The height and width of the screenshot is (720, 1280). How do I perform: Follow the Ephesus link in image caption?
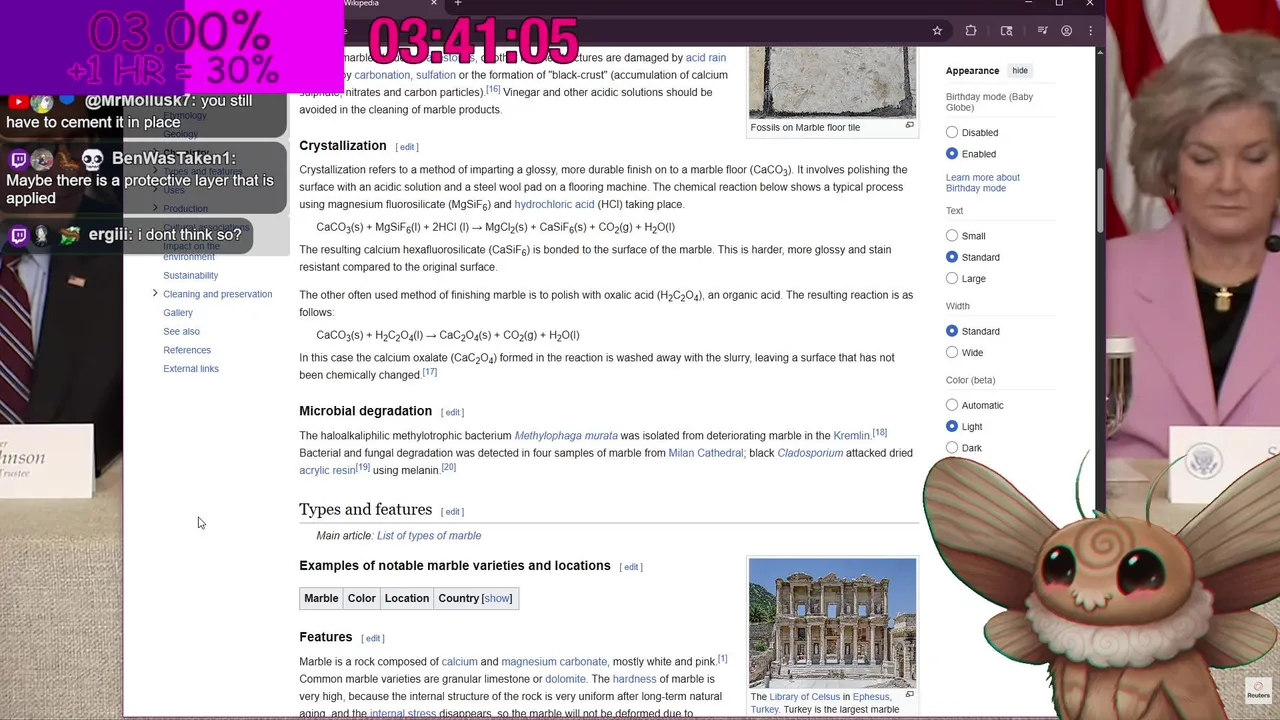pos(871,697)
